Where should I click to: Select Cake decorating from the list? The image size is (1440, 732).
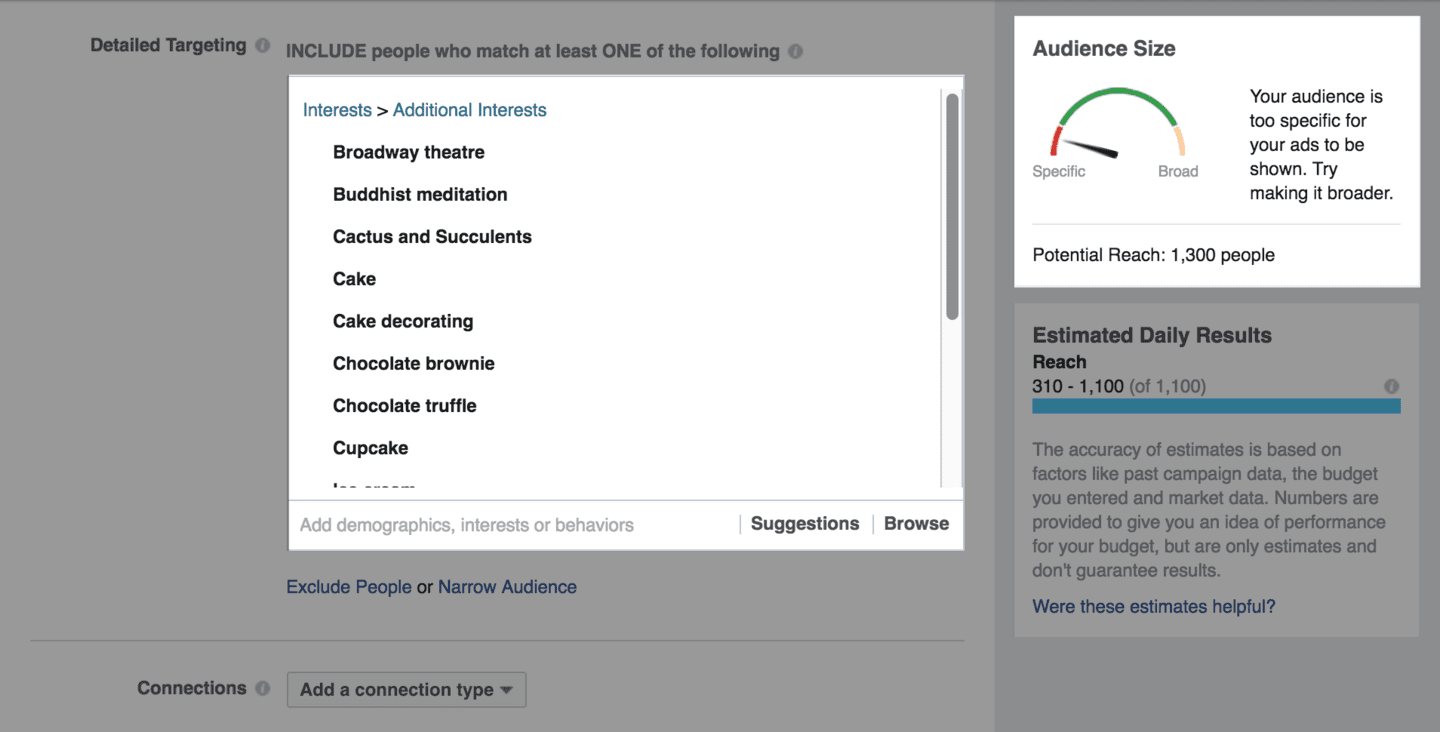(403, 321)
